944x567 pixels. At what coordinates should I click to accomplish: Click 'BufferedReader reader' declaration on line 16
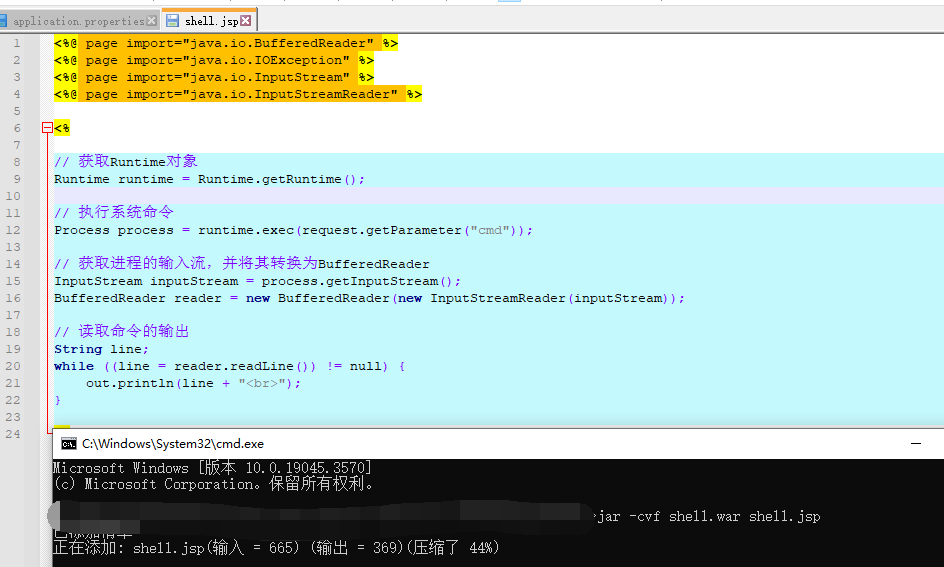[x=138, y=299]
